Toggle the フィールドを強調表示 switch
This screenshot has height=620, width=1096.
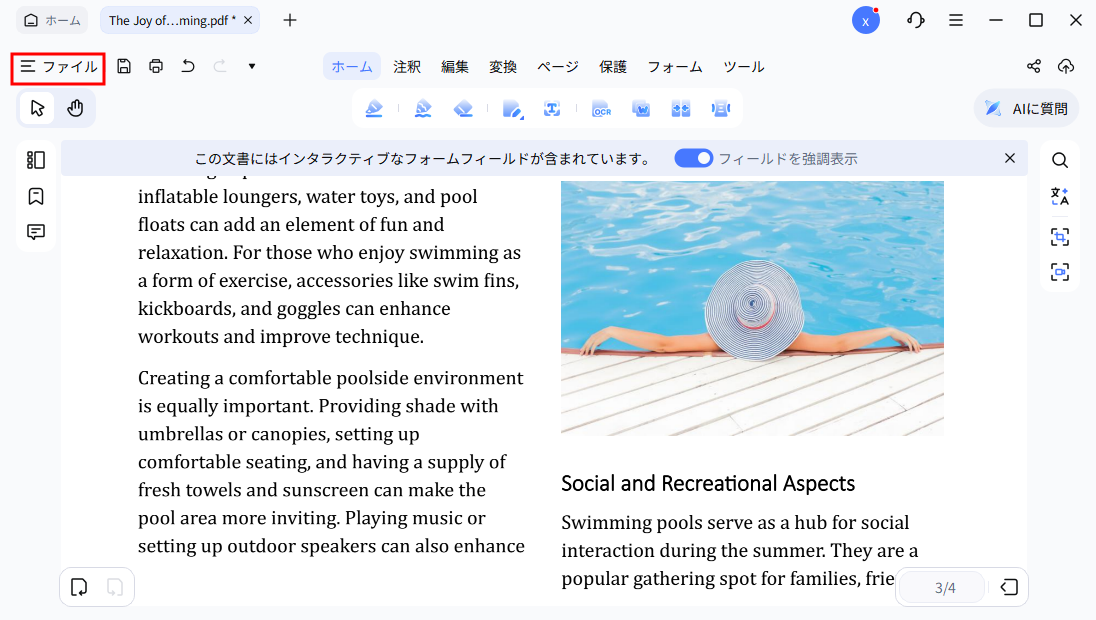(693, 158)
